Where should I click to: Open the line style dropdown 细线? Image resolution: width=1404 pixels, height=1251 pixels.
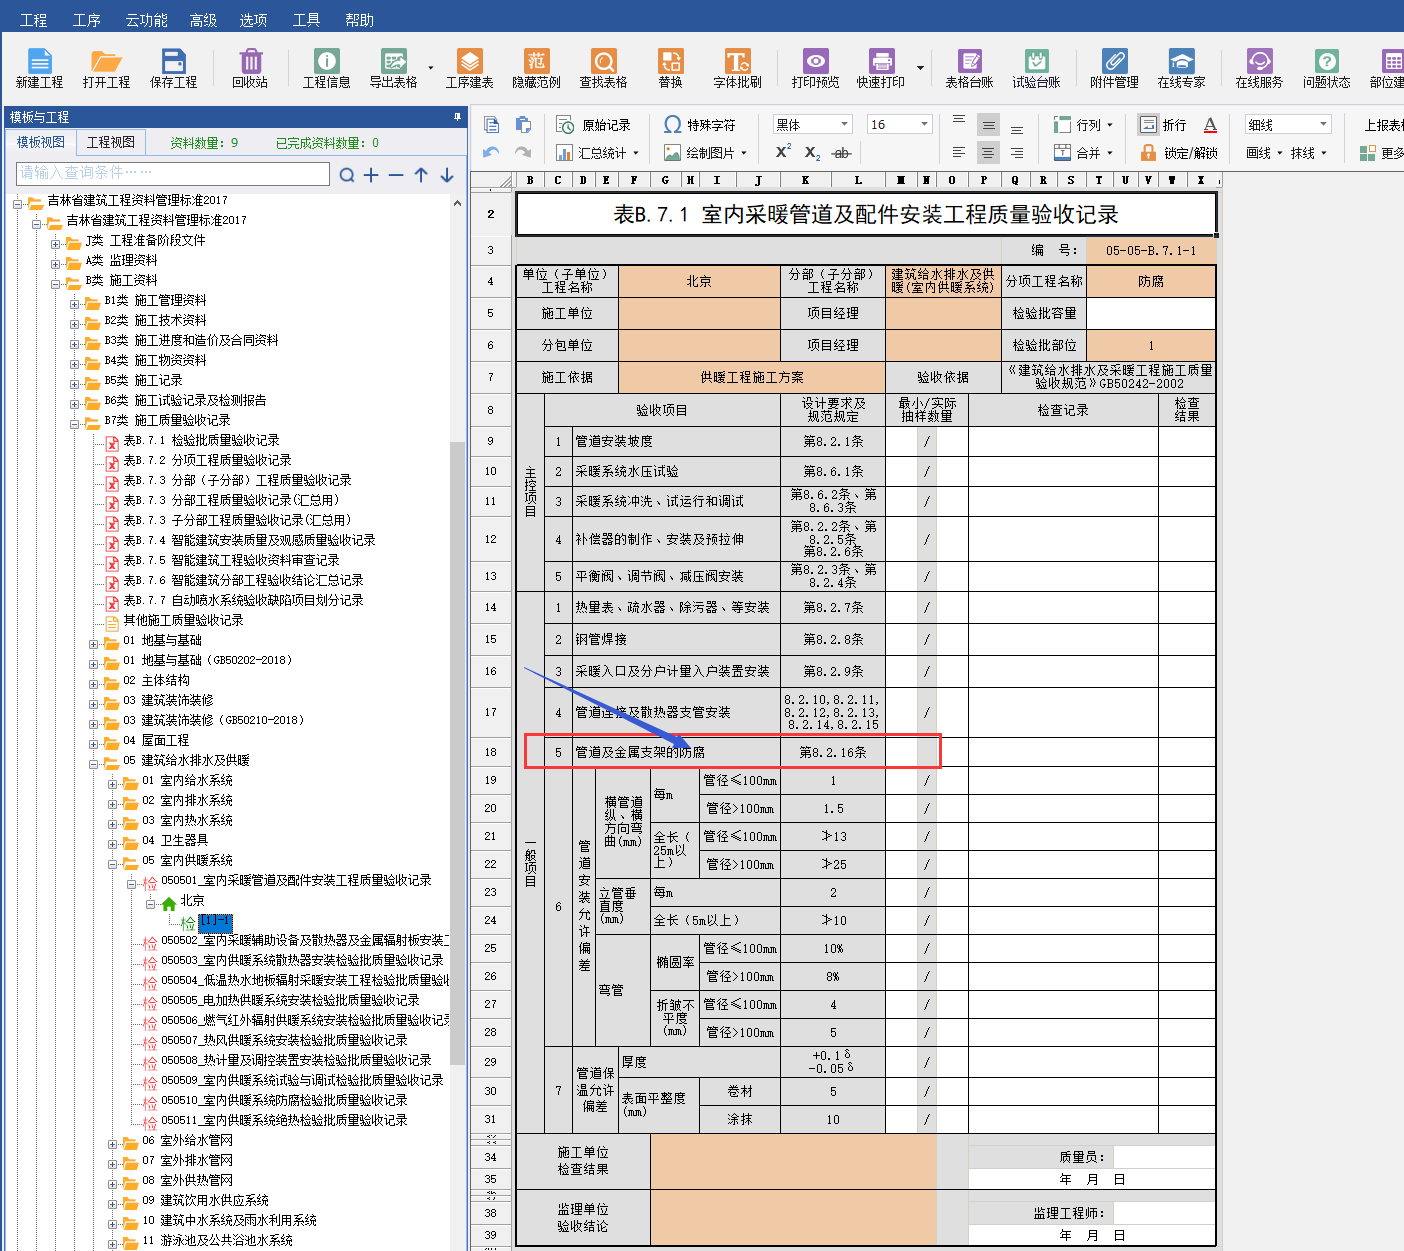tap(1289, 124)
